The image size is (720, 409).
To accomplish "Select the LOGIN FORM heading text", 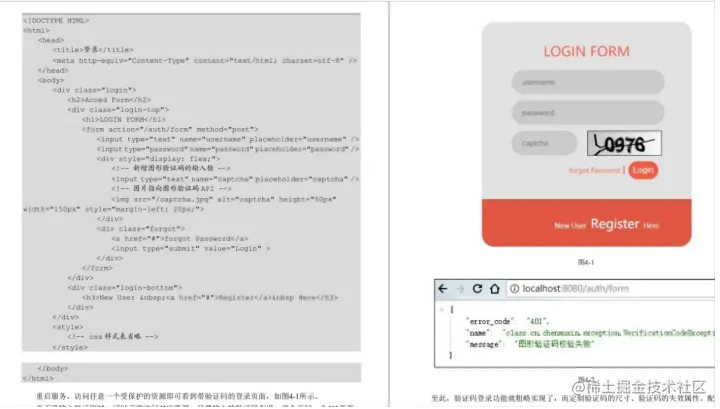I will click(586, 51).
